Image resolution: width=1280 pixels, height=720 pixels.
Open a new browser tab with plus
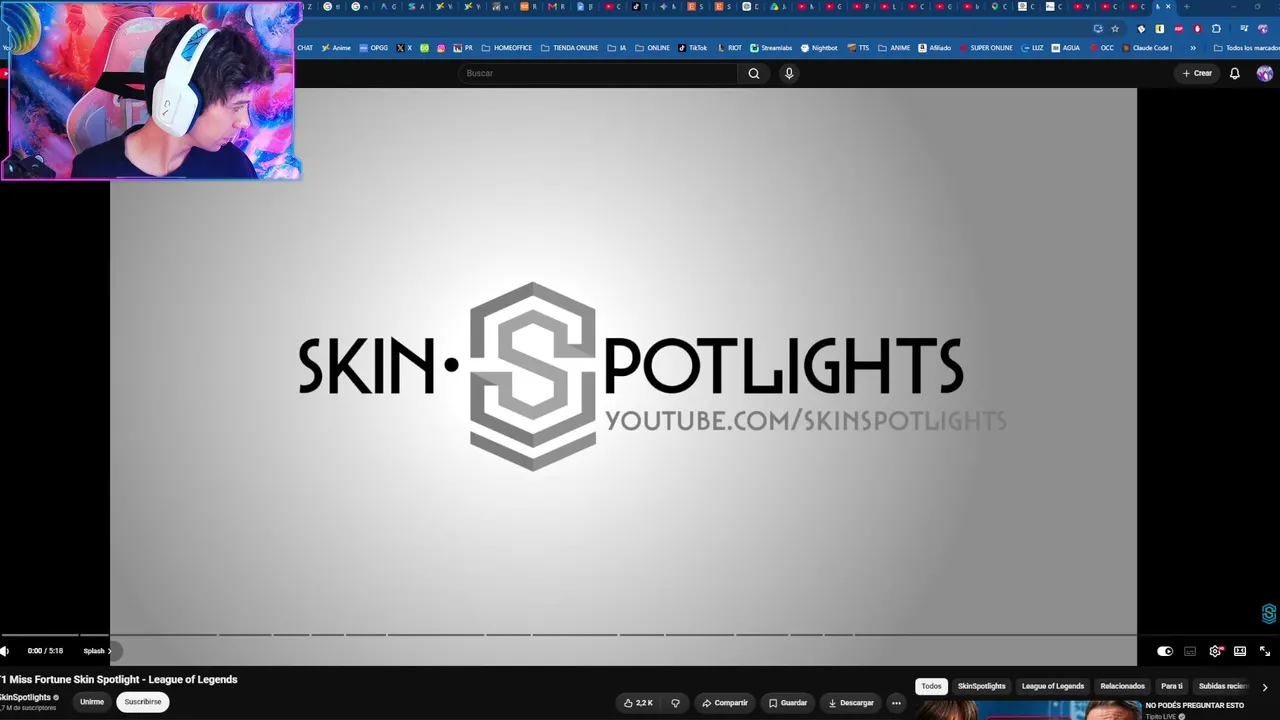pos(1186,6)
